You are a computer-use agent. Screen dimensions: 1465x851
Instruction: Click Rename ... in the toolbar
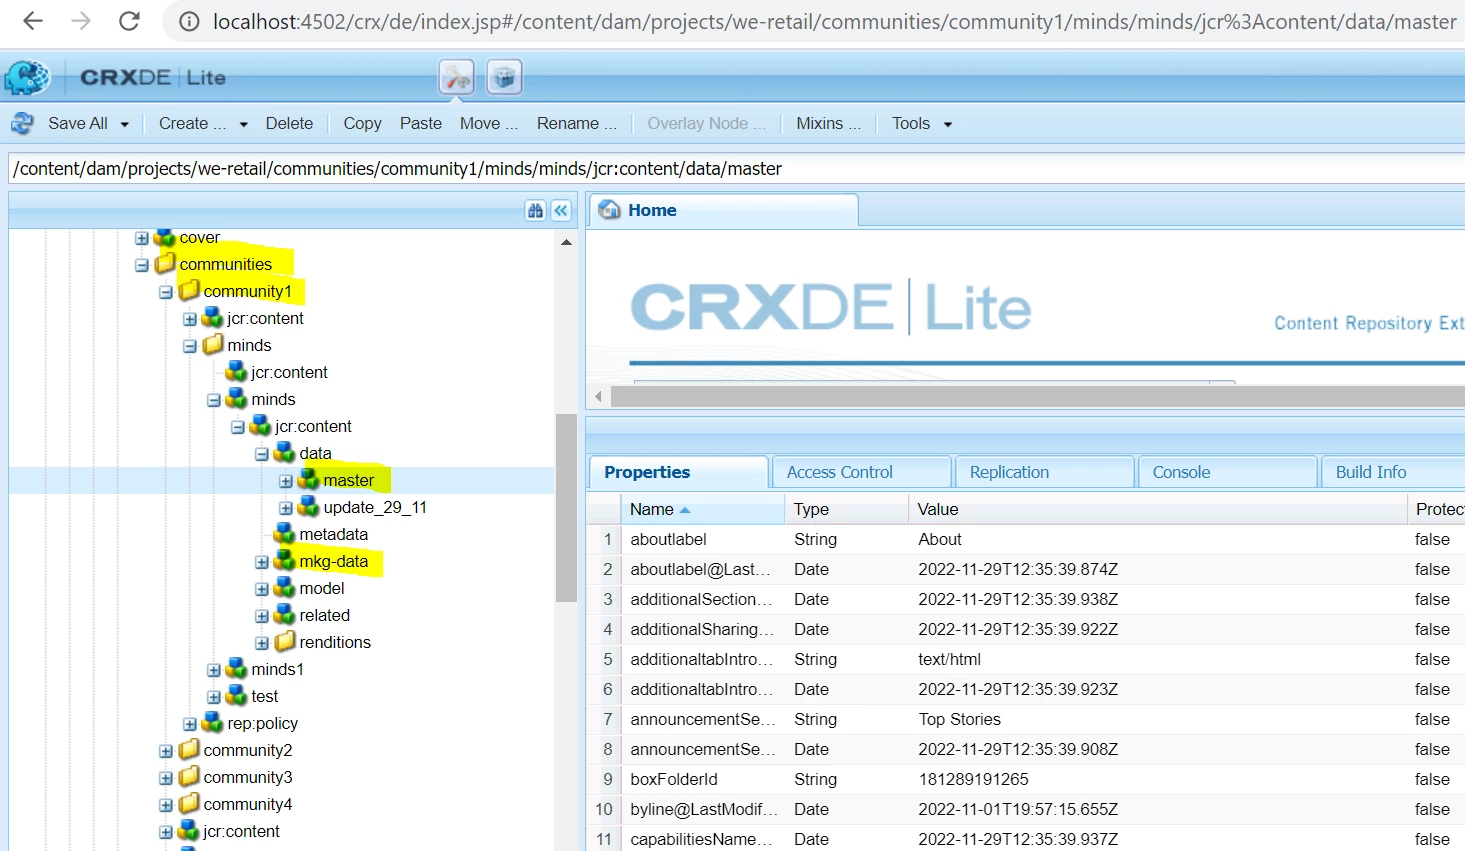point(577,123)
